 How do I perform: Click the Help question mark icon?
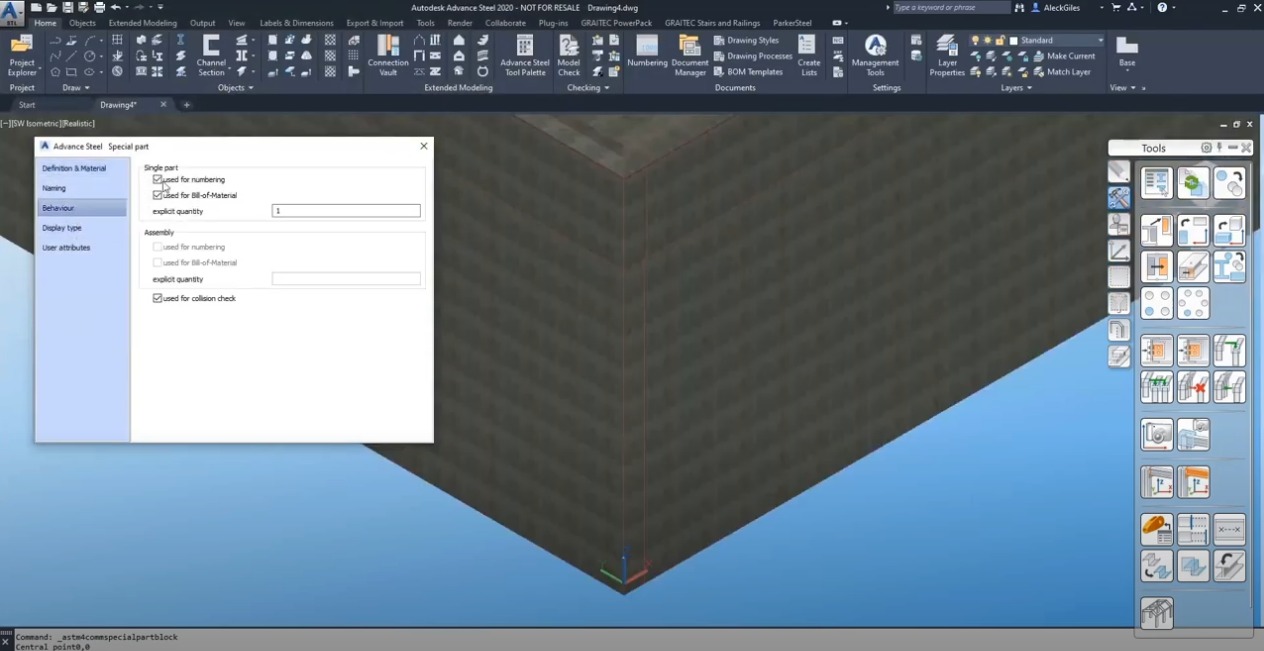(1162, 7)
